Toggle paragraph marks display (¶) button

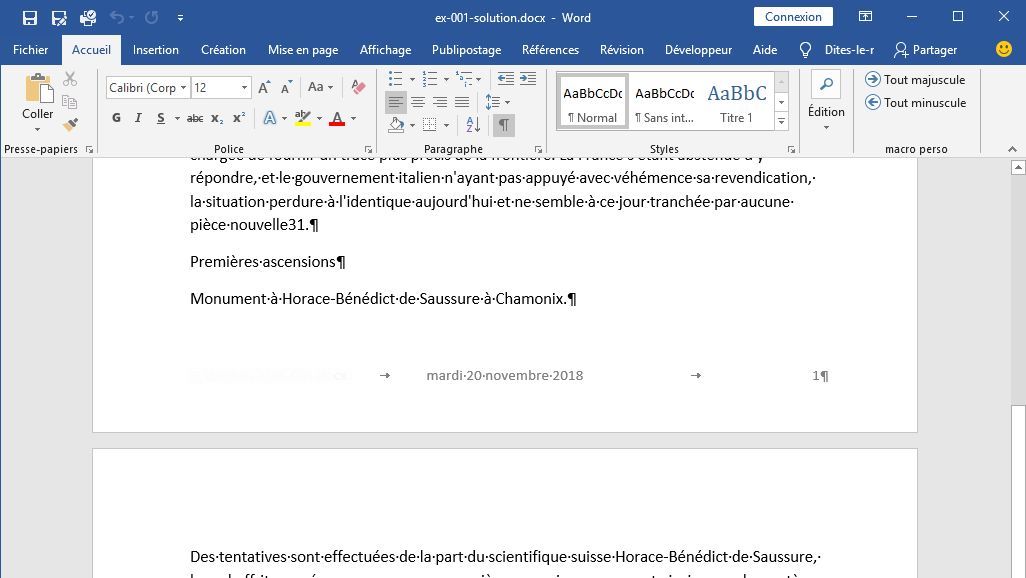(x=503, y=125)
